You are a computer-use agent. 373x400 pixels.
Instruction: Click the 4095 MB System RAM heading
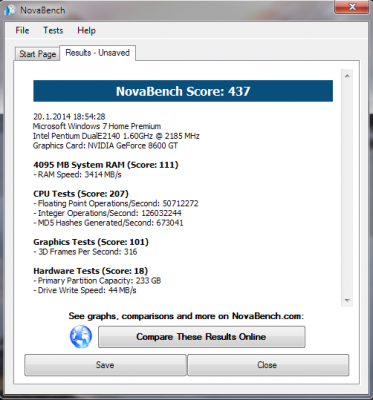click(106, 165)
